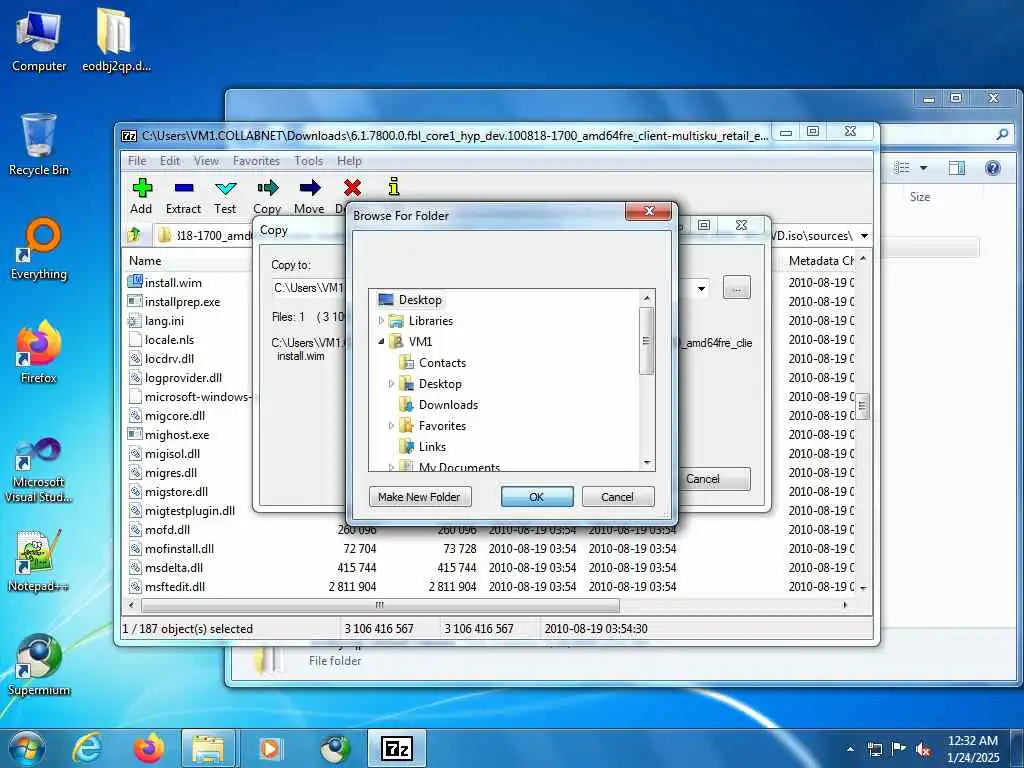Click the Copy toolbar icon
Image resolution: width=1024 pixels, height=768 pixels.
coord(267,196)
